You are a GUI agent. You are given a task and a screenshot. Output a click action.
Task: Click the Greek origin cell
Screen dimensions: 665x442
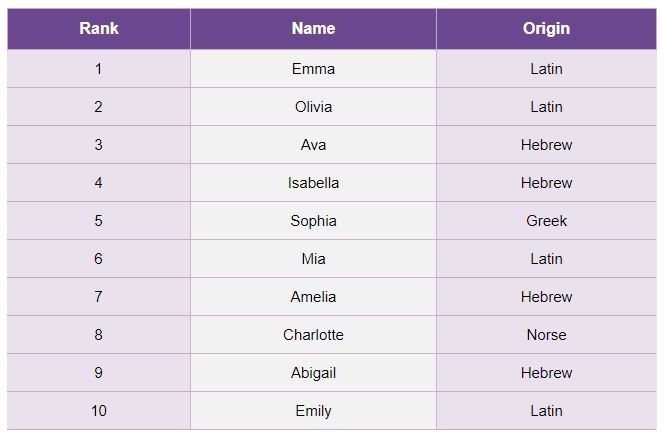coord(546,221)
